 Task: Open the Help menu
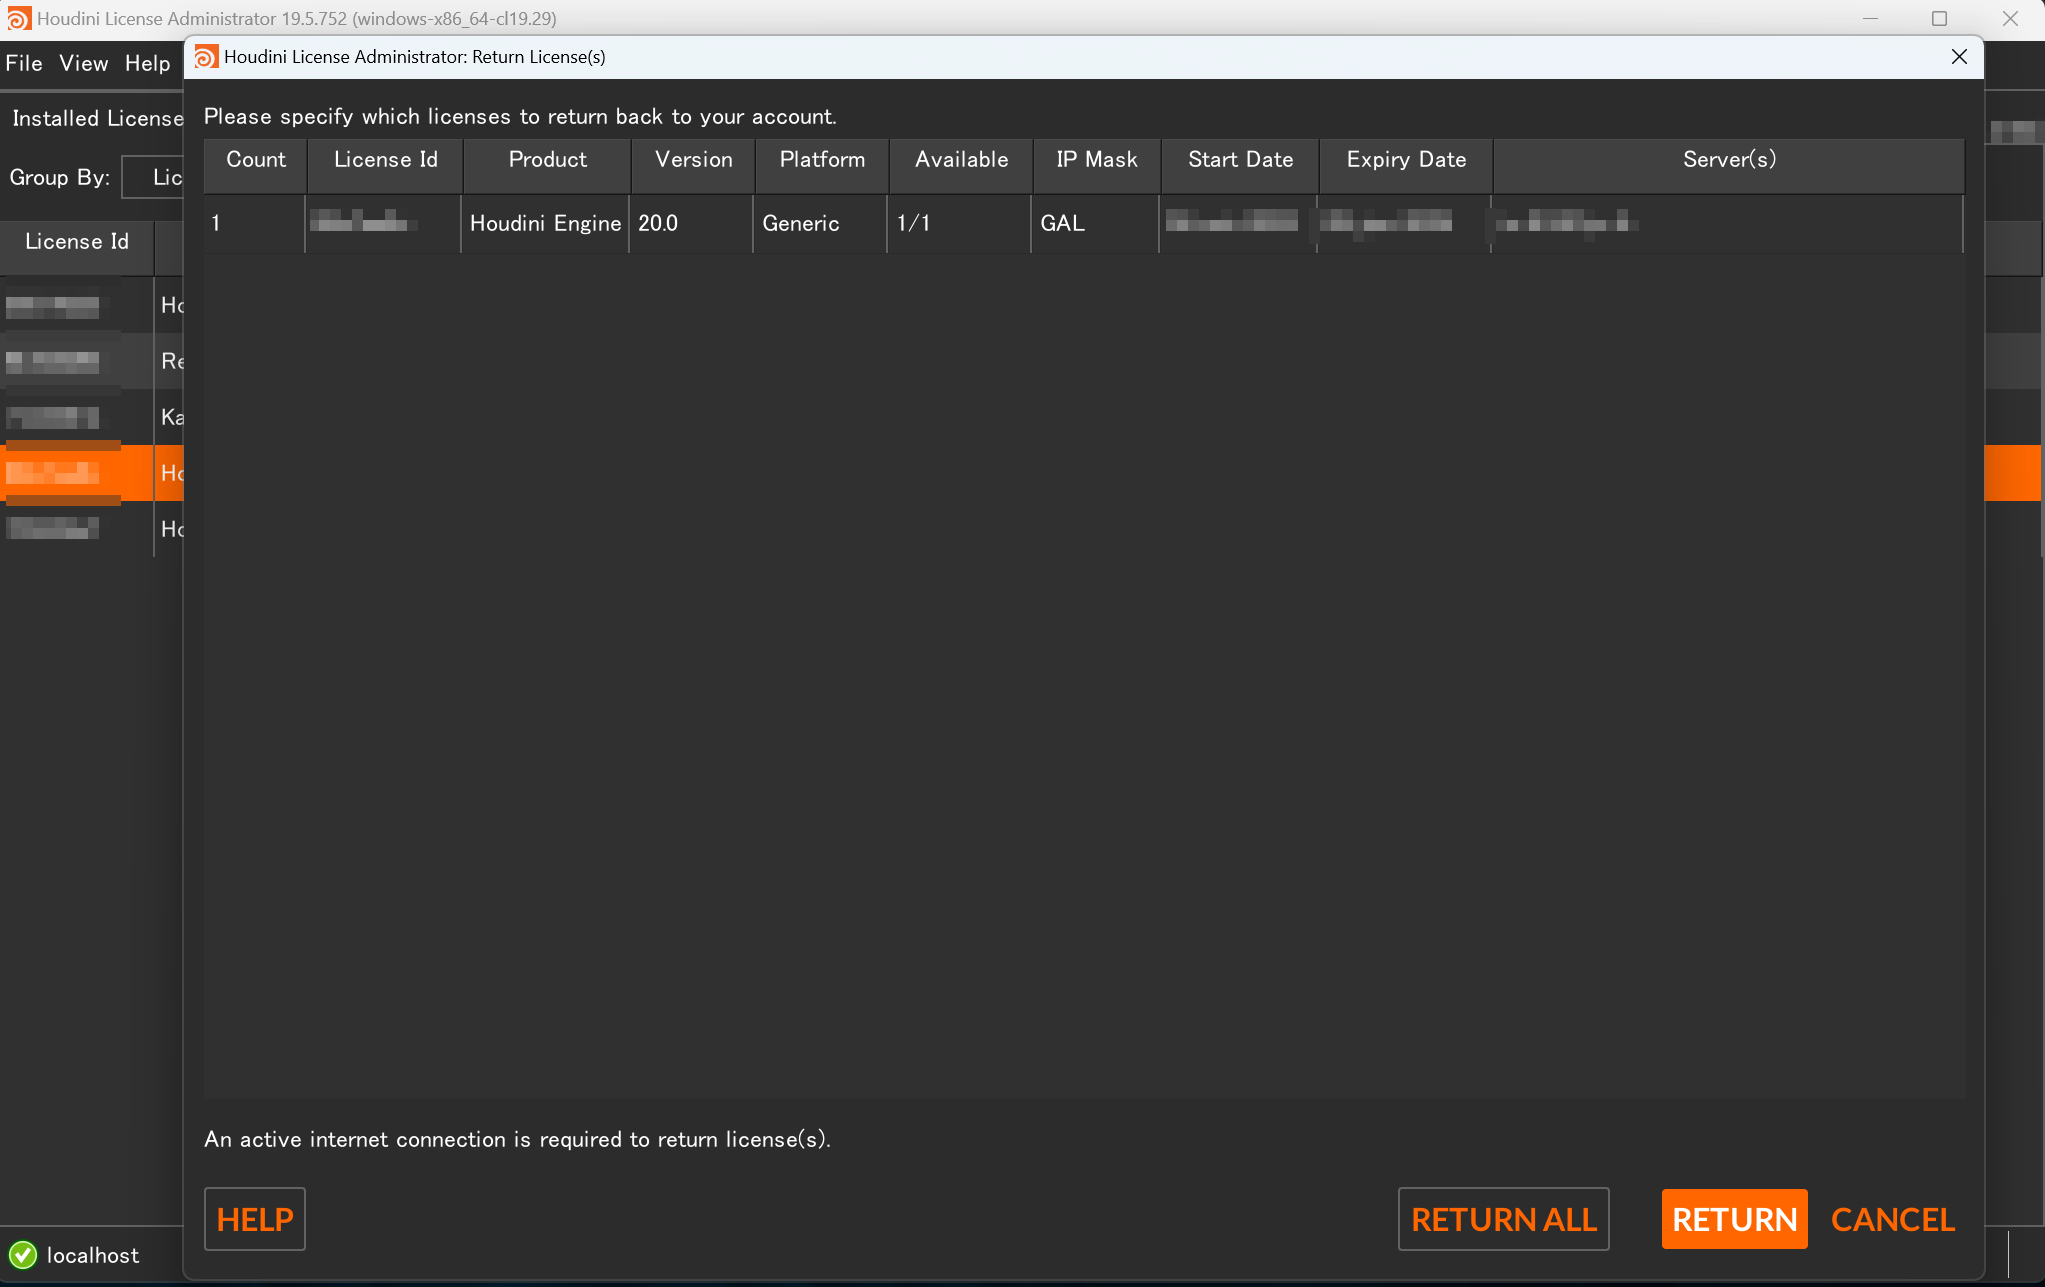(x=148, y=64)
